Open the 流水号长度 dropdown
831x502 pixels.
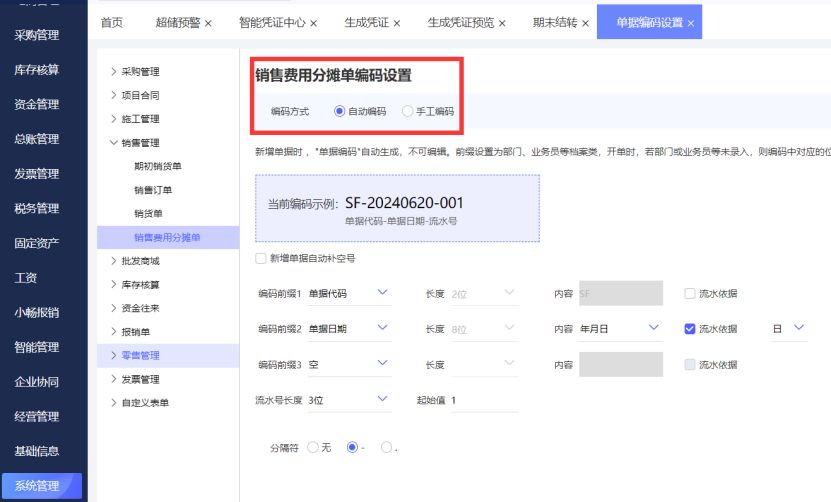(383, 399)
